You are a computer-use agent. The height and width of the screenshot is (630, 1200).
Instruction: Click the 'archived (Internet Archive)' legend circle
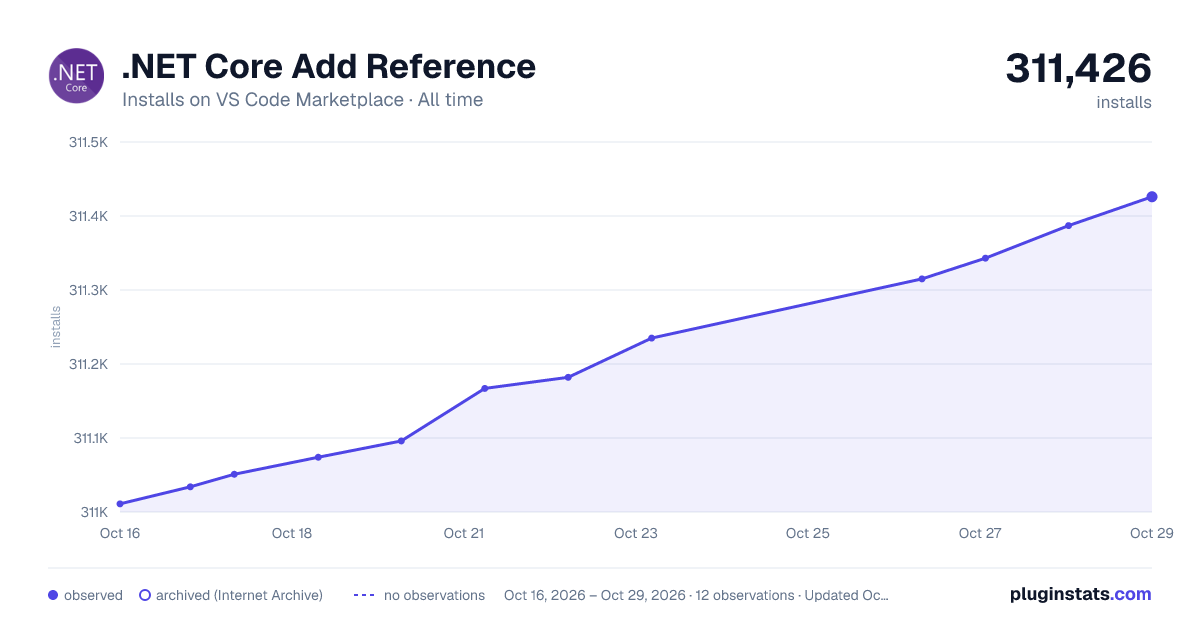click(x=144, y=595)
